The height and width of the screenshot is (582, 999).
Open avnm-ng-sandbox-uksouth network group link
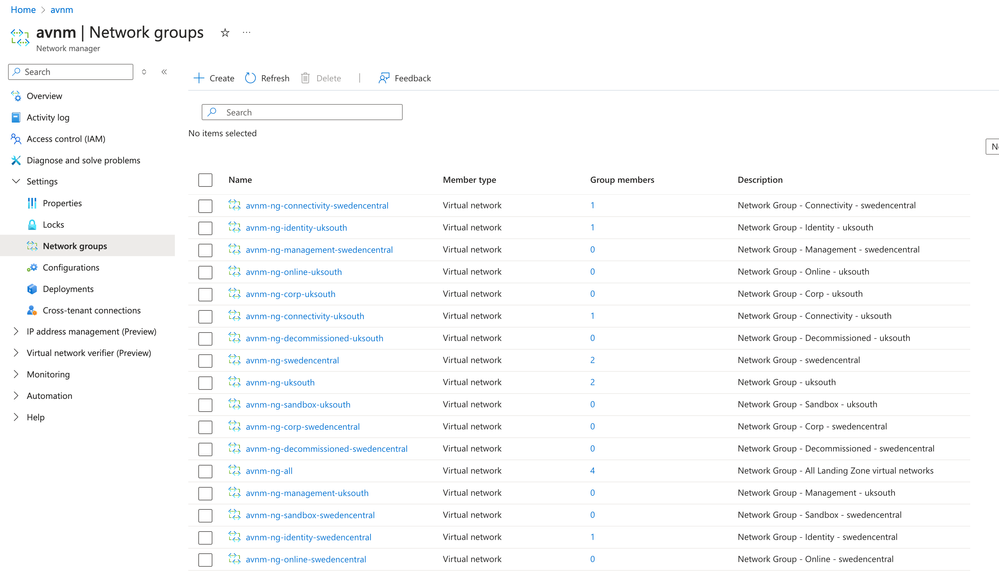[298, 404]
